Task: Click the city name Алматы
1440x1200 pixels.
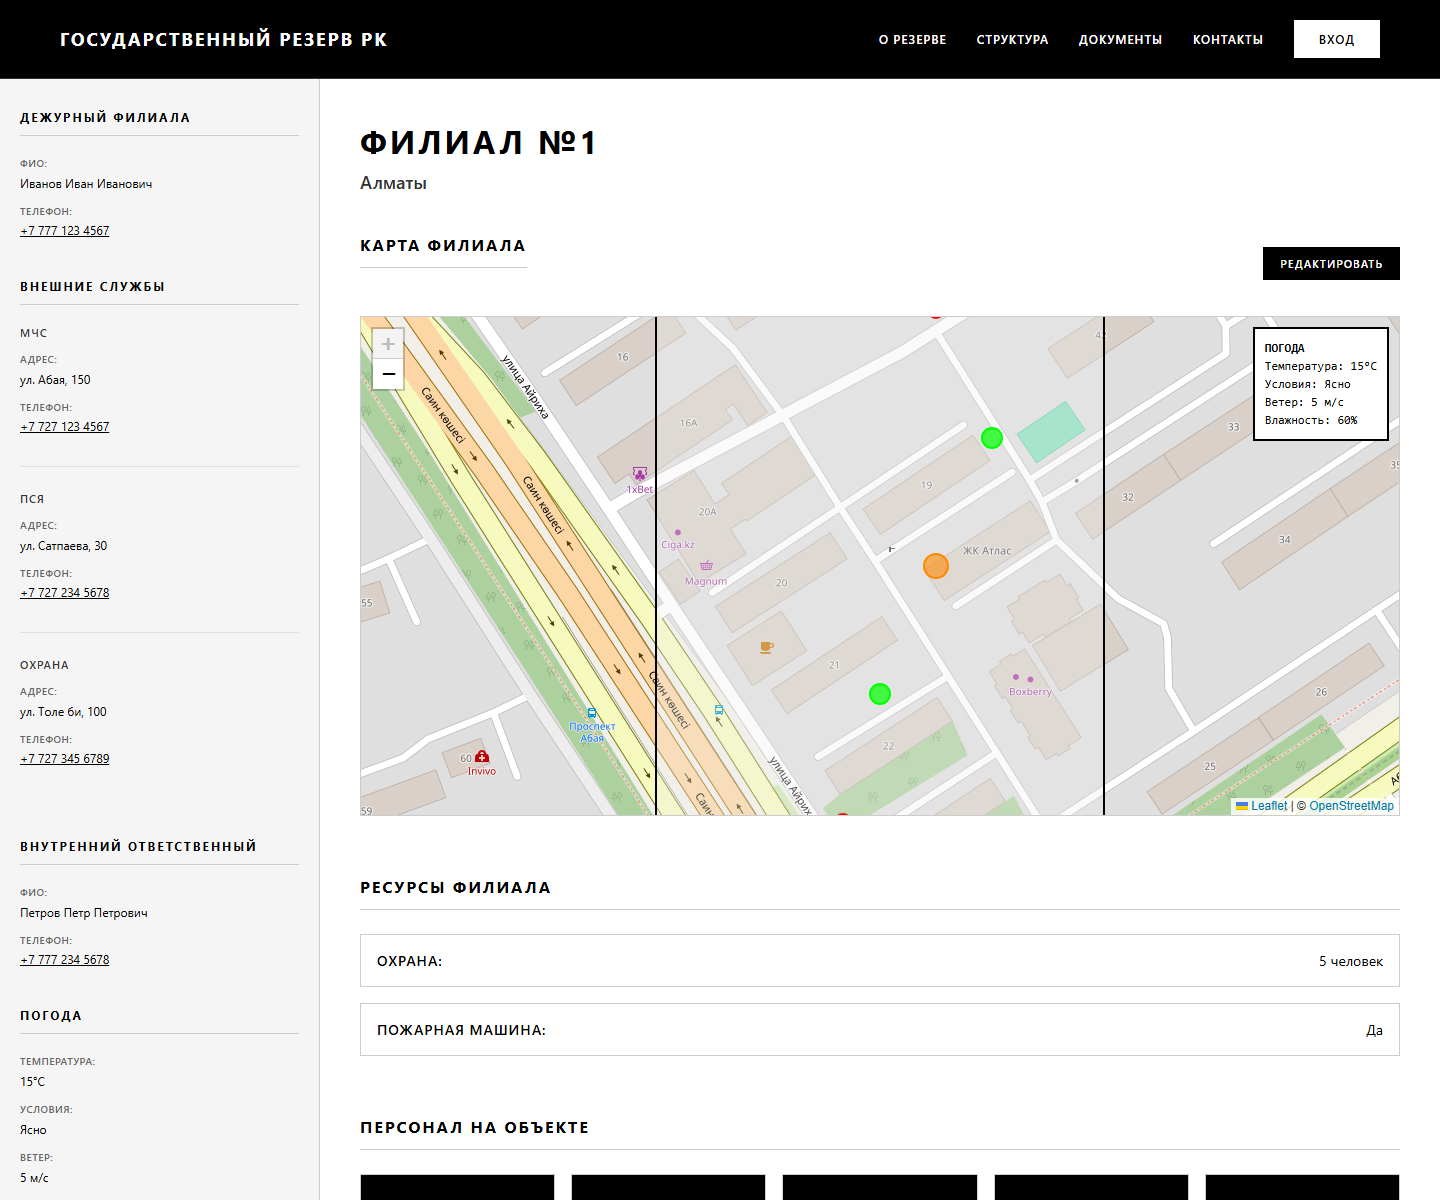Action: click(x=393, y=183)
